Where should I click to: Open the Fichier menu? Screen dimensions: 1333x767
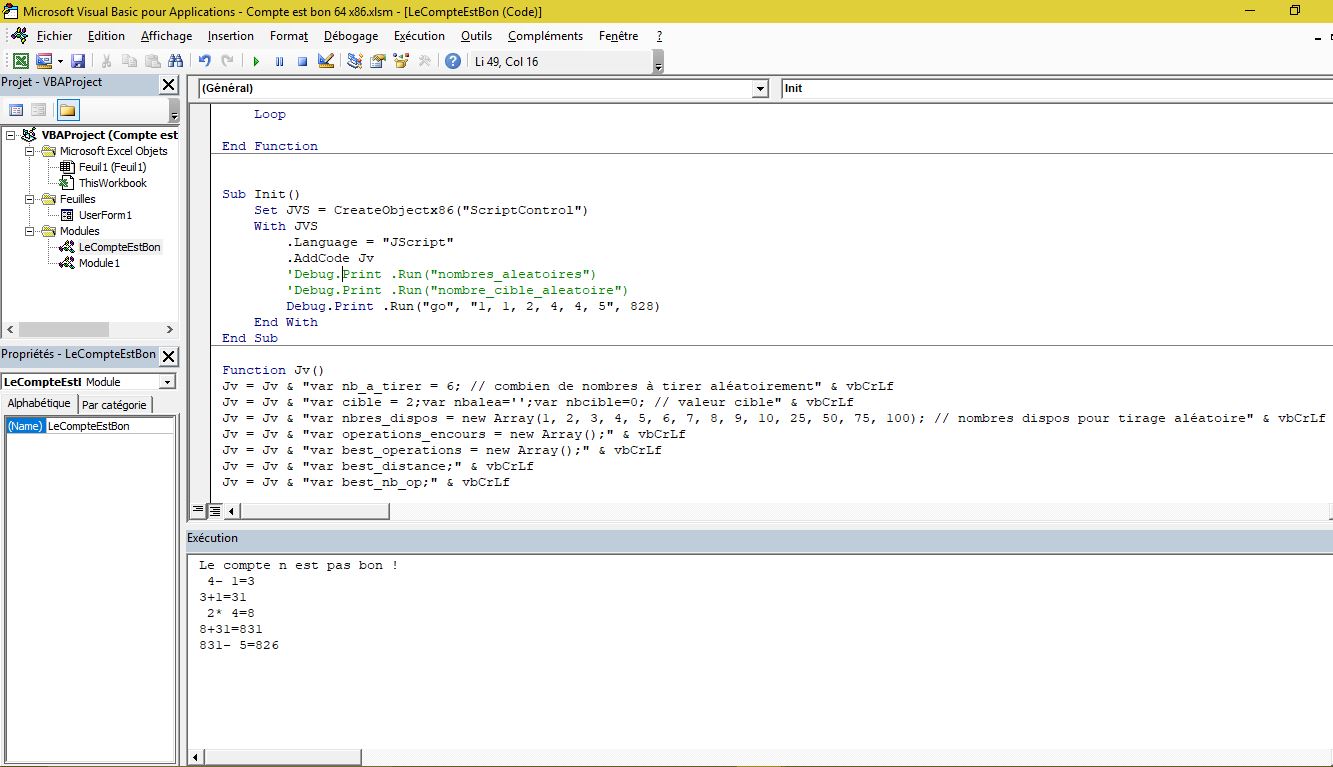tap(54, 36)
